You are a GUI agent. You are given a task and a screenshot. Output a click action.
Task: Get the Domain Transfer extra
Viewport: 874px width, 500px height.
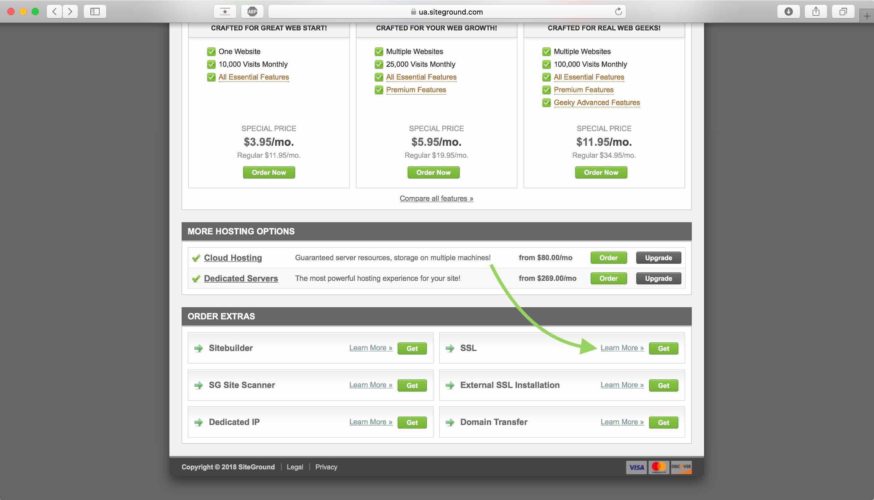coord(663,423)
